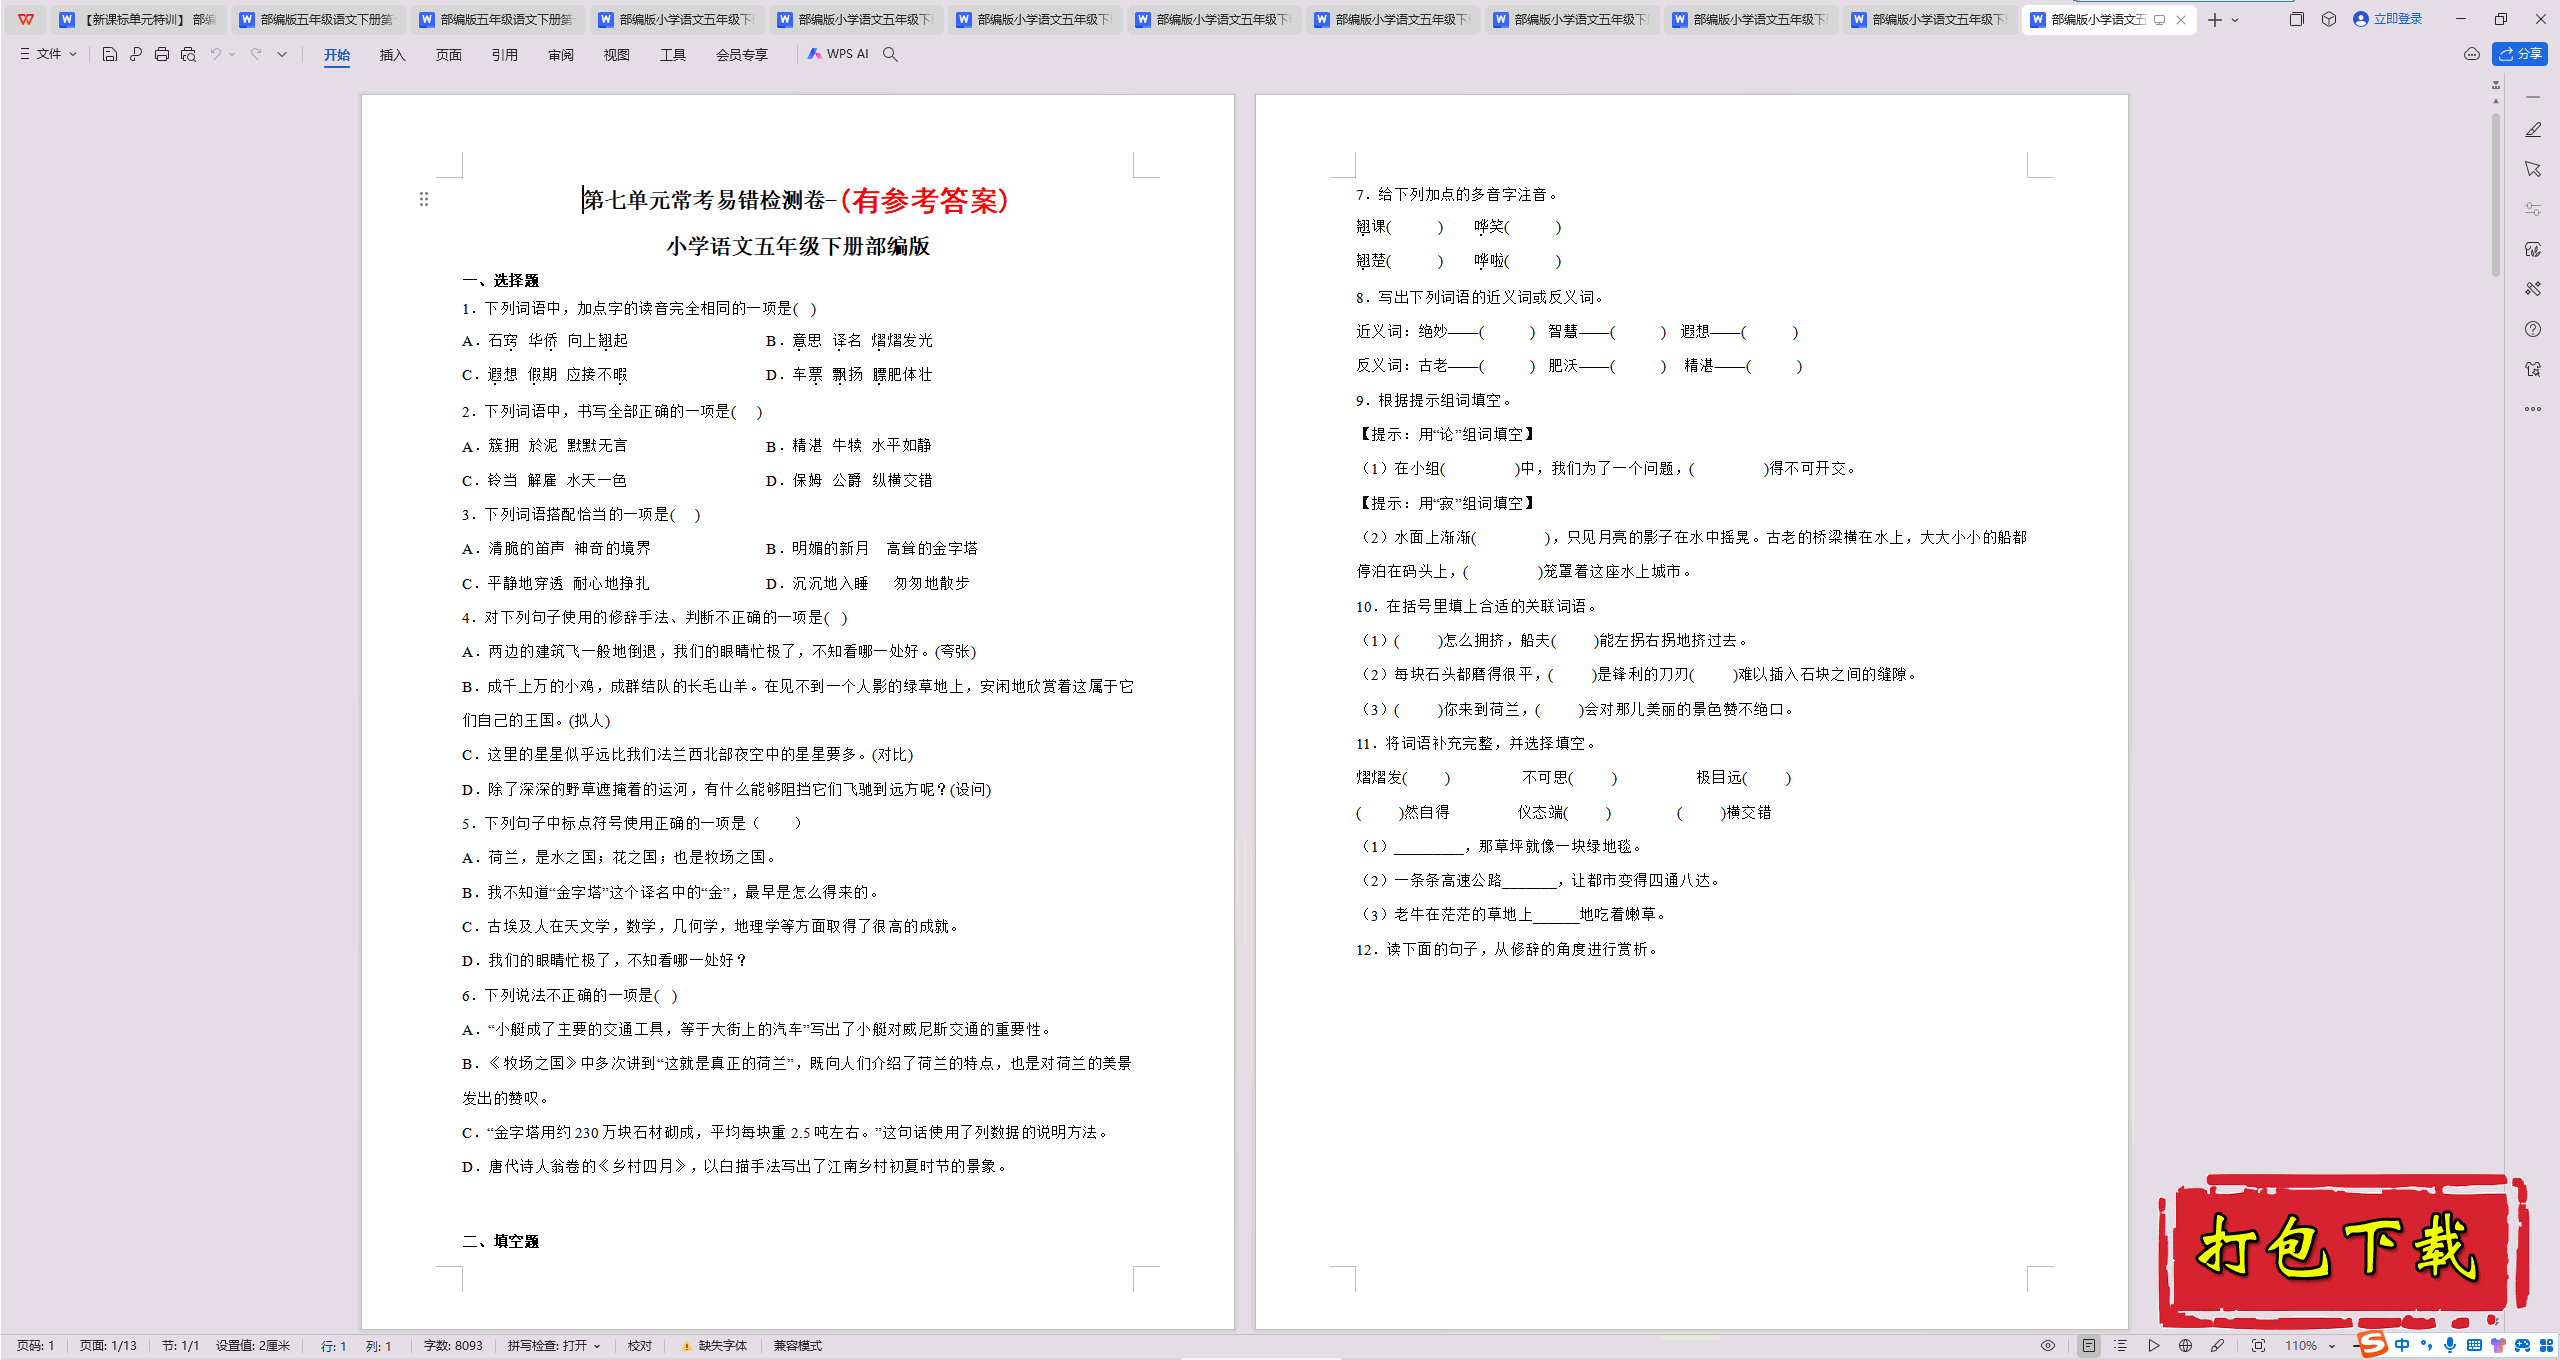Open the 工具 ribbon tab
This screenshot has width=2560, height=1360.
point(672,55)
